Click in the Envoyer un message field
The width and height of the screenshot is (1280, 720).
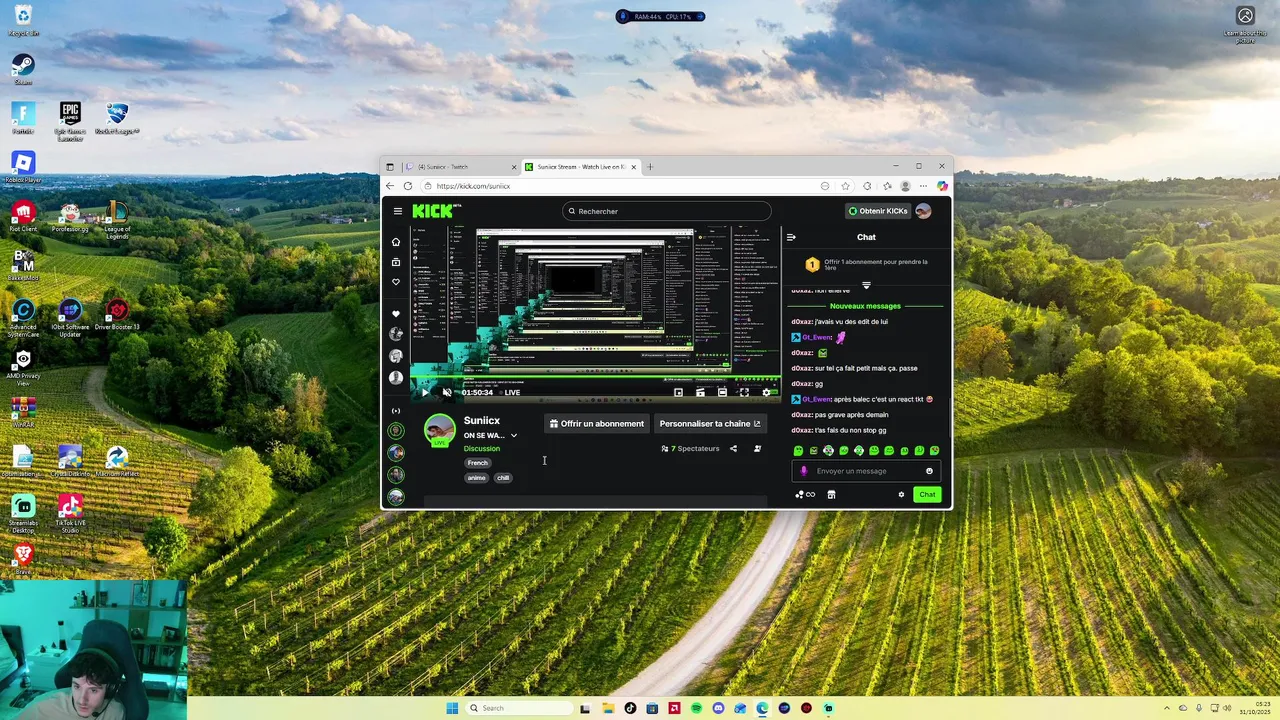(x=866, y=471)
